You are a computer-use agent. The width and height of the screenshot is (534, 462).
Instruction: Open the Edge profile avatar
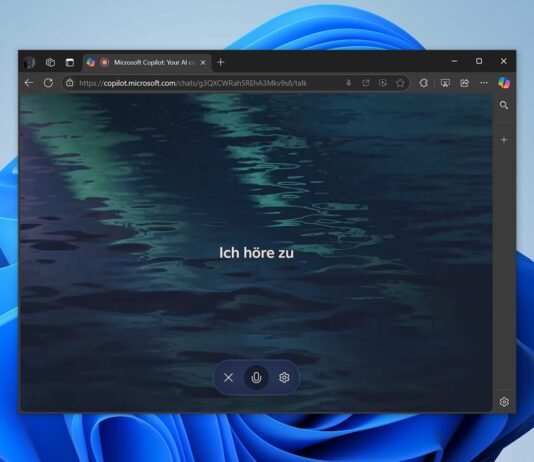pyautogui.click(x=30, y=63)
